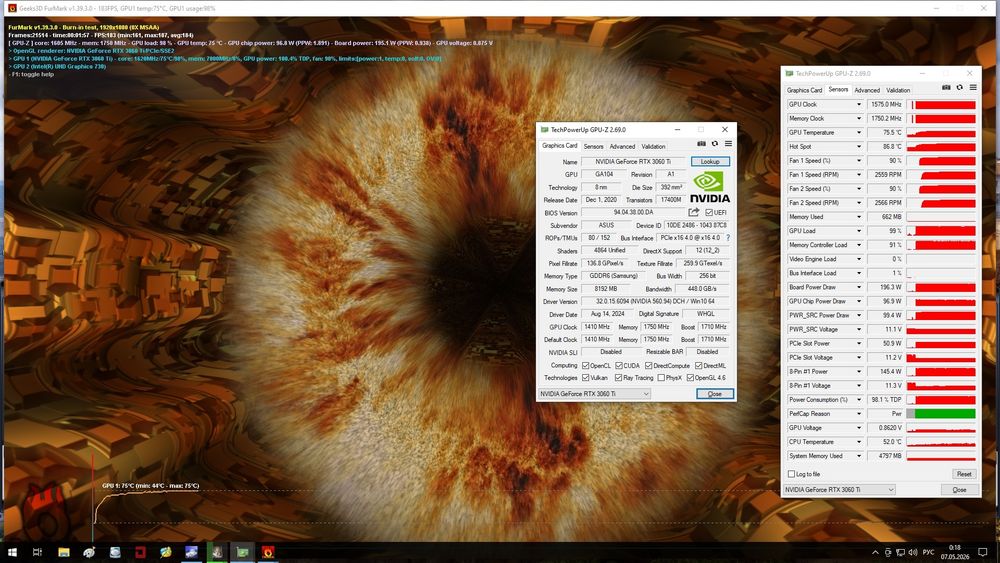Image resolution: width=1000 pixels, height=563 pixels.
Task: Open Task View on the taskbar
Action: (x=37, y=552)
